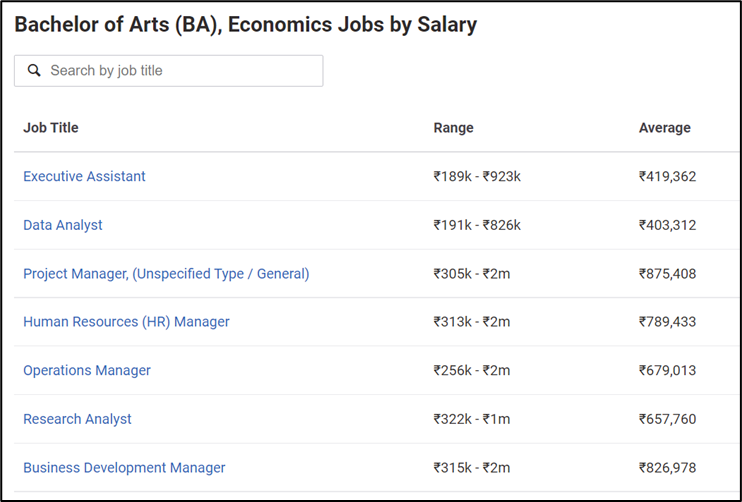This screenshot has height=502, width=742.
Task: Open the Project Manager (Unspecified Type / General) link
Action: [166, 274]
